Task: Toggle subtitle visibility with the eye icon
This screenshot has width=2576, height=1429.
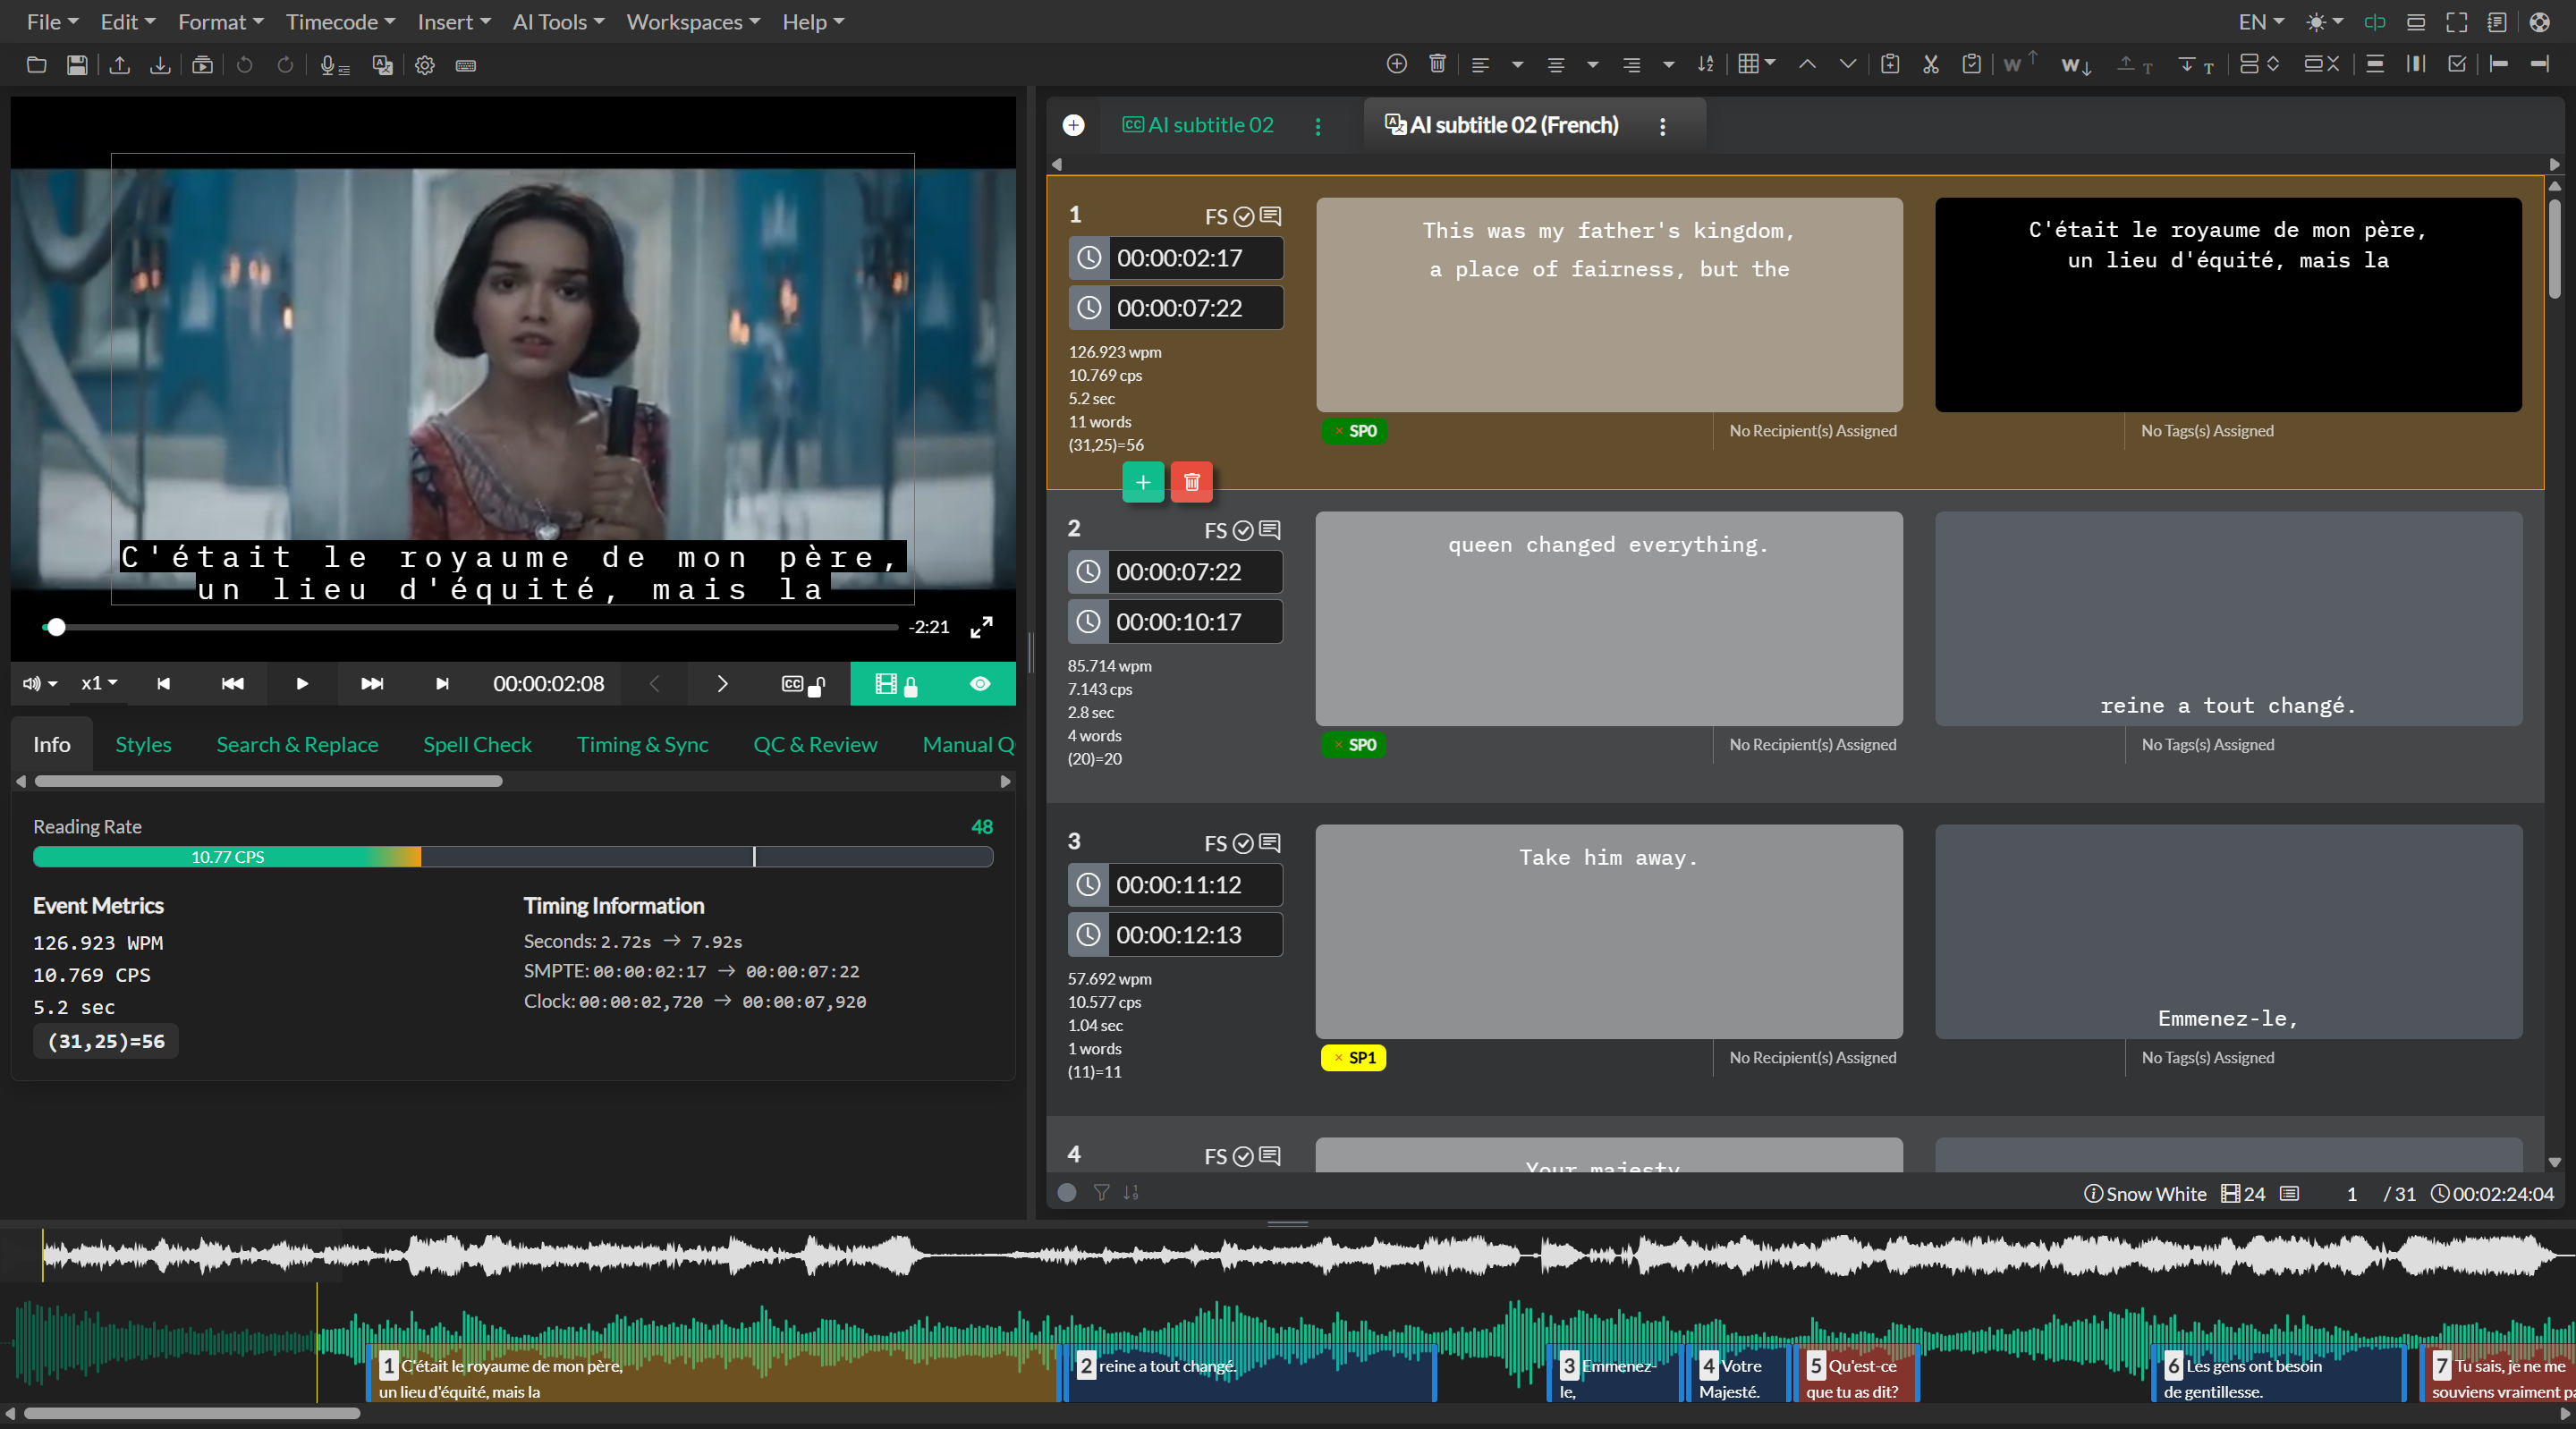Action: click(x=980, y=684)
